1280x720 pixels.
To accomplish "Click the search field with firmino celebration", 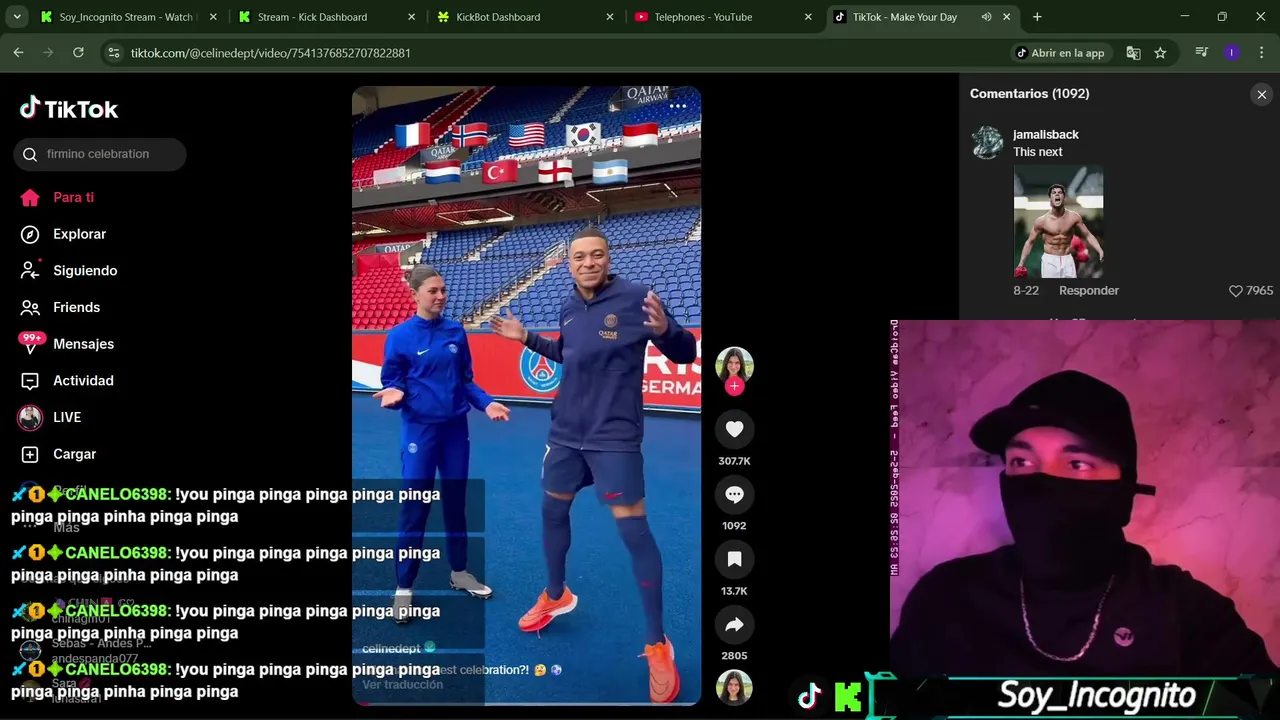I will pos(100,154).
